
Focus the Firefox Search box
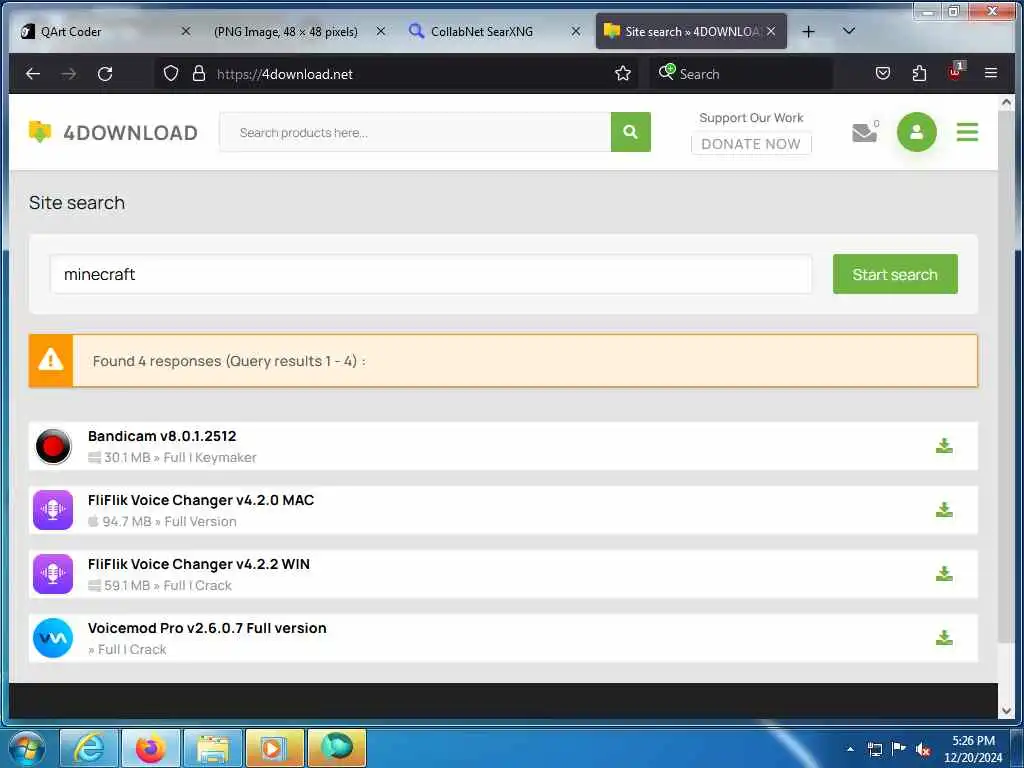741,74
